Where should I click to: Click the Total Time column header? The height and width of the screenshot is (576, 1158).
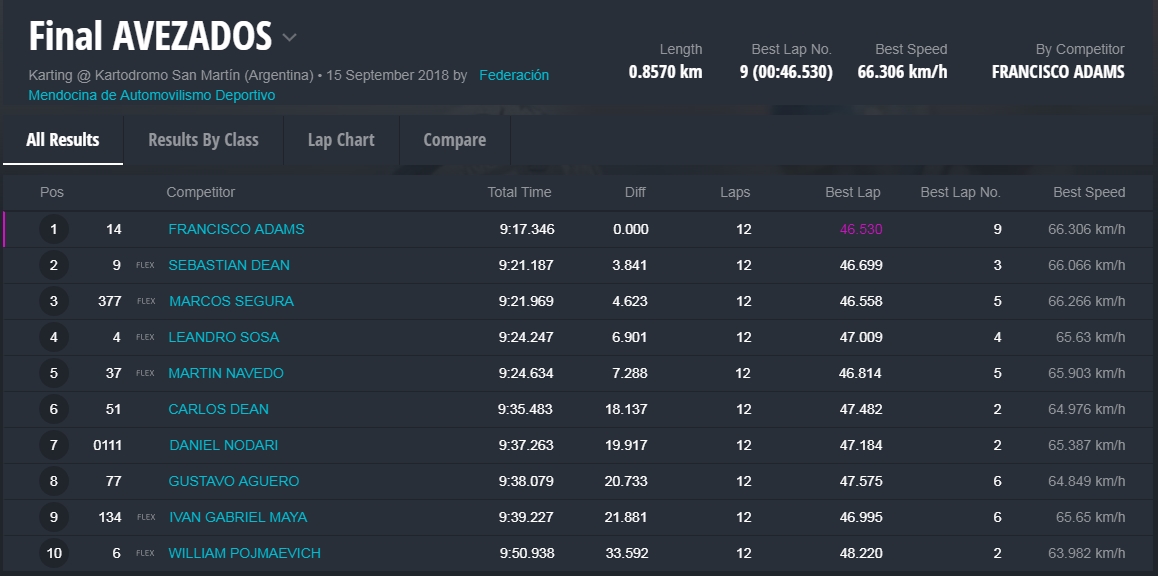click(x=519, y=192)
